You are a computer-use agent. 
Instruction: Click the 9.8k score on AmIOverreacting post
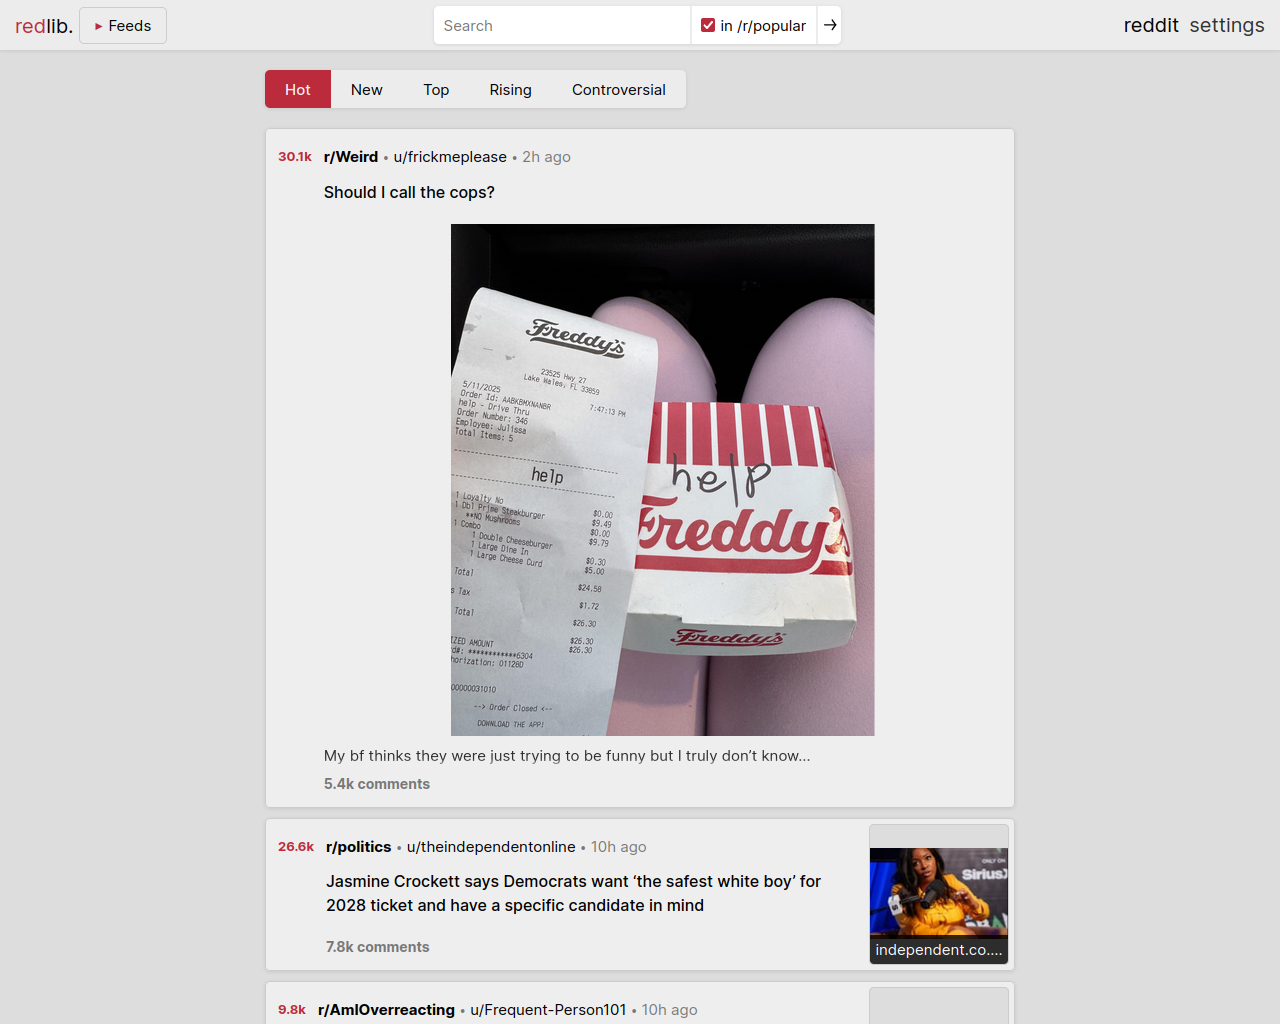click(292, 1010)
